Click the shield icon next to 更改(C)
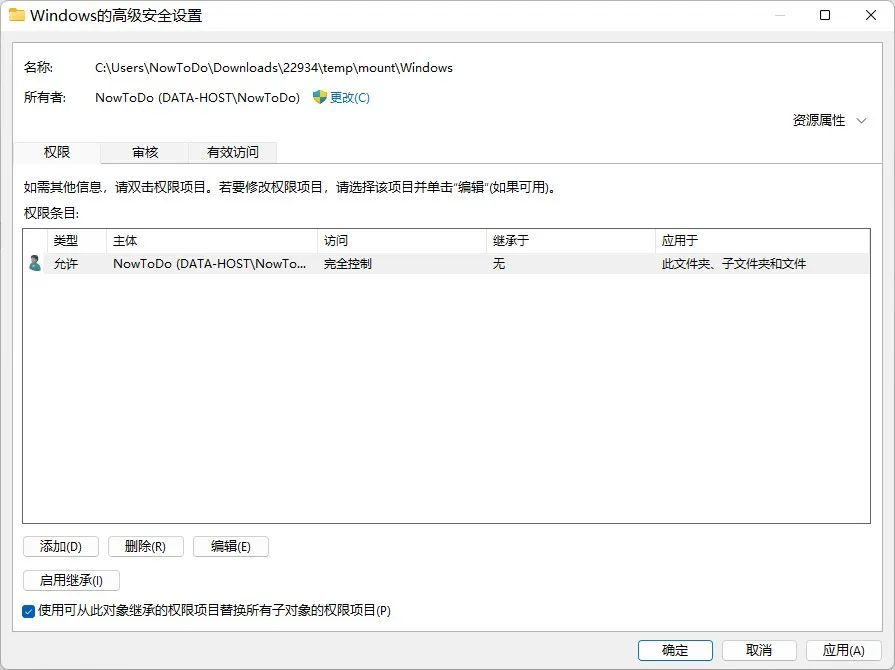Screen dimensions: 895x670 [x=320, y=97]
